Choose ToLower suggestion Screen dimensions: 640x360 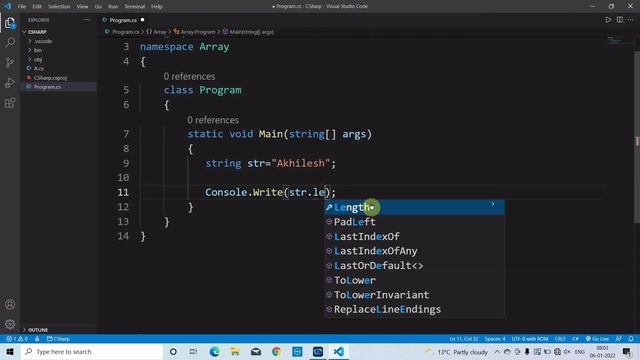(414, 280)
